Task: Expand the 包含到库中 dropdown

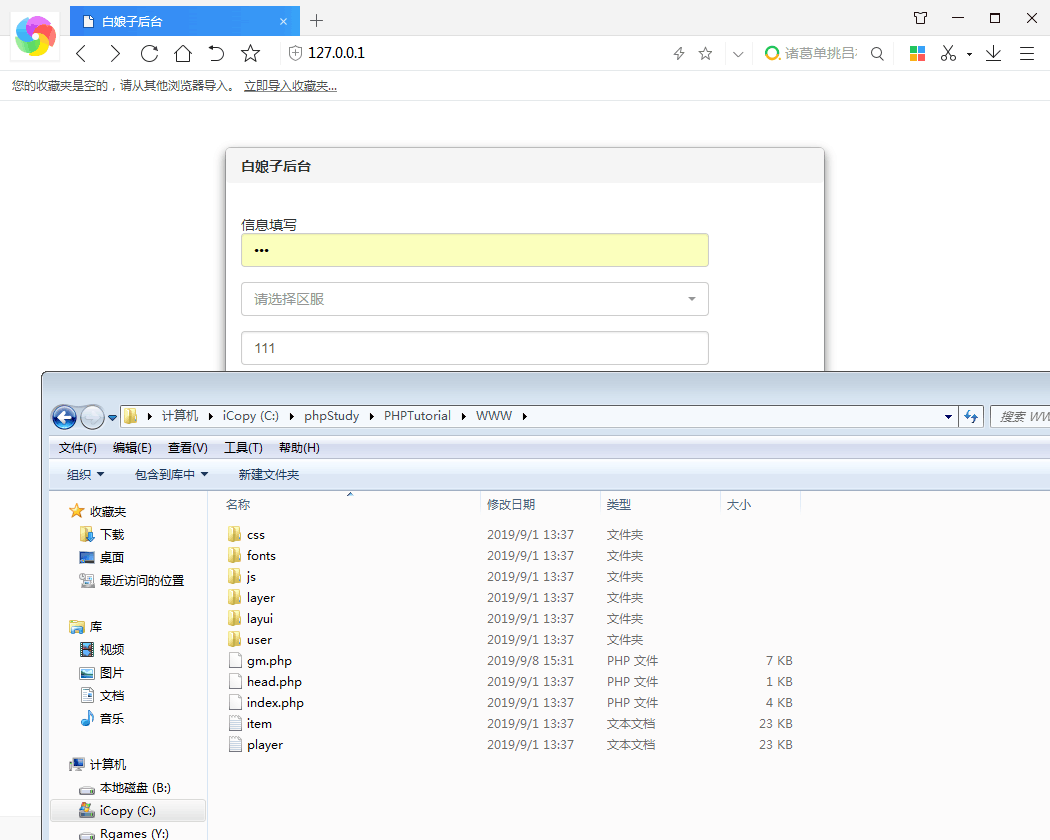Action: click(x=171, y=475)
